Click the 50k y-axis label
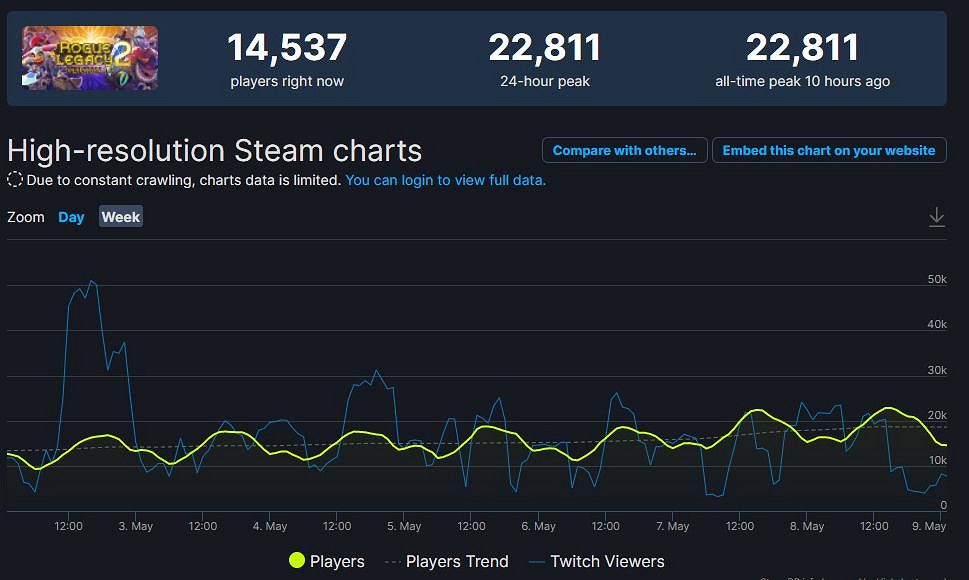 pyautogui.click(x=936, y=279)
